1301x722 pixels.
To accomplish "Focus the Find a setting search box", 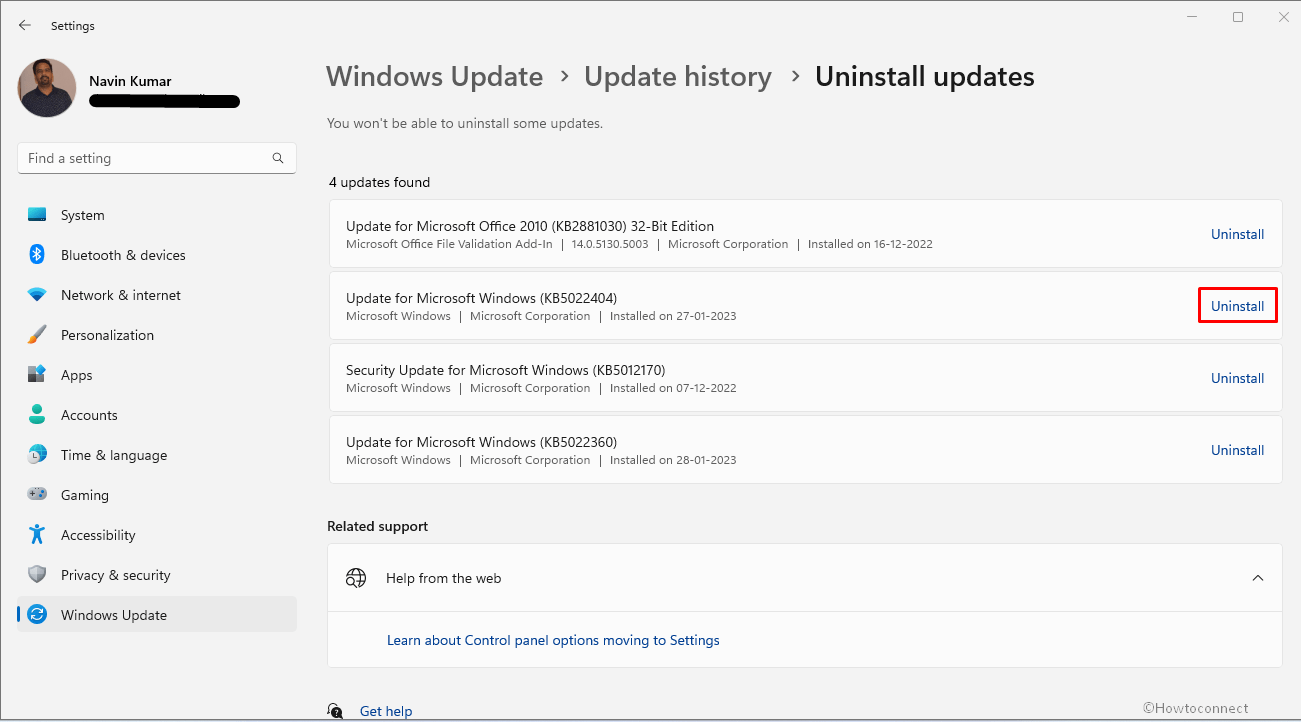I will (x=157, y=158).
